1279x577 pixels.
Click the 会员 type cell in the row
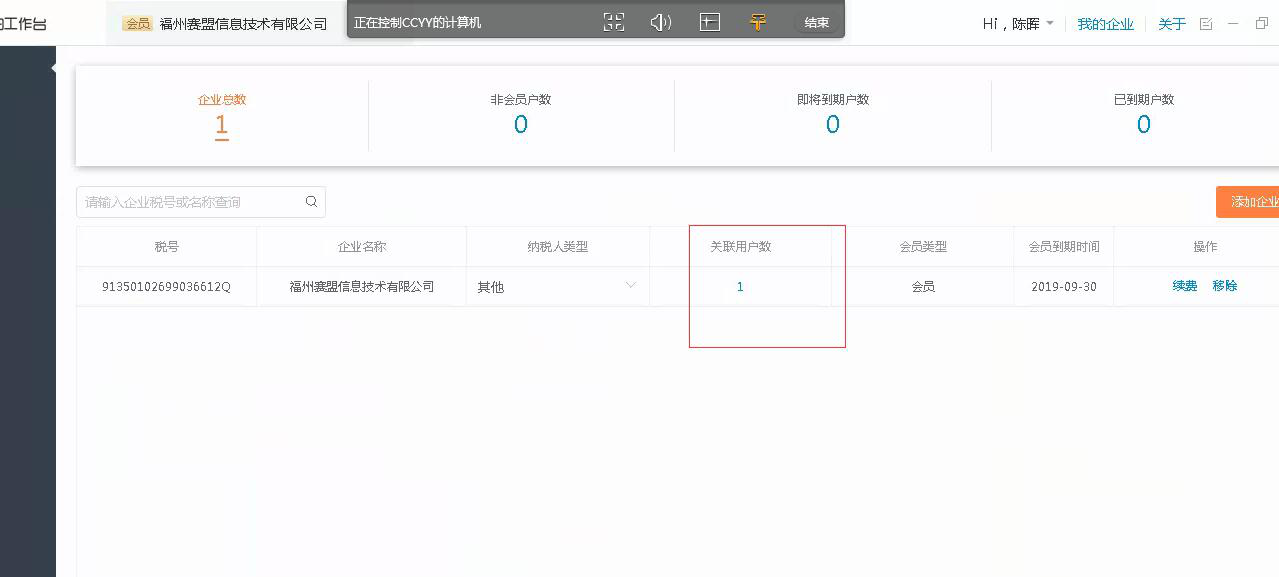[923, 287]
